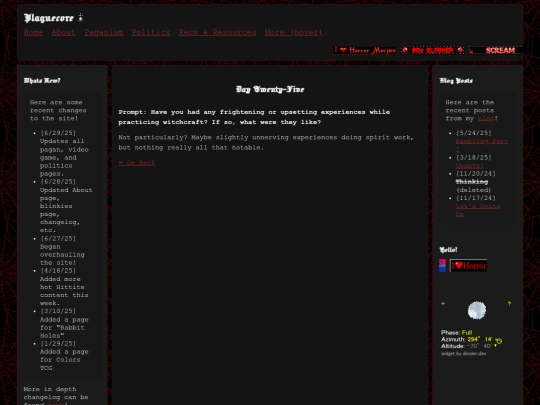Viewport: 540px width, 405px height.
Task: Click the yellow dot left of moon
Action: (443, 304)
